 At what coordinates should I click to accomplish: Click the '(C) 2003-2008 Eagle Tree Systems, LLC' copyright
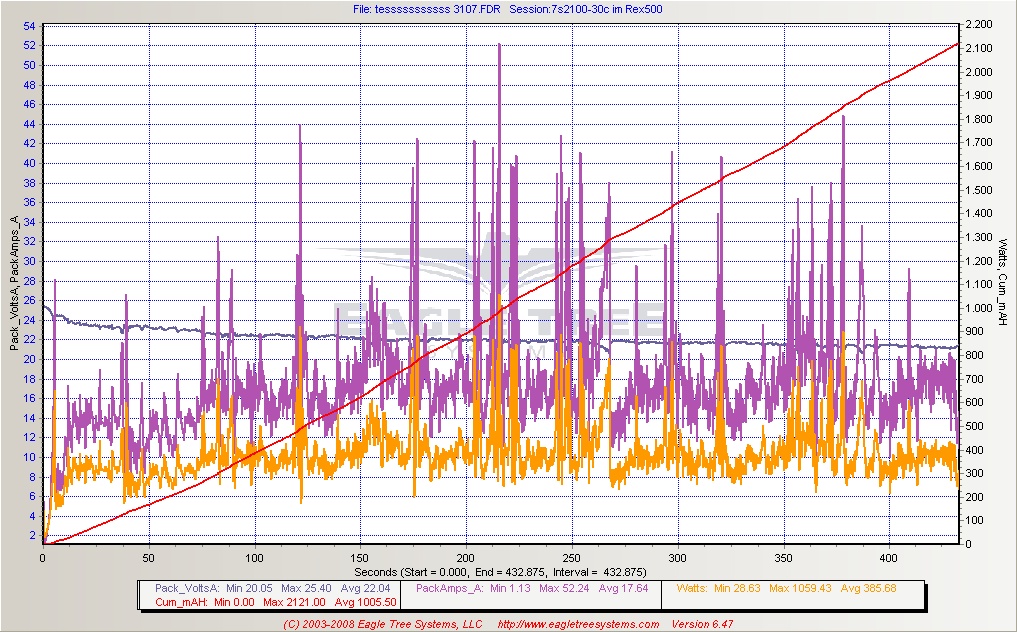coord(383,624)
